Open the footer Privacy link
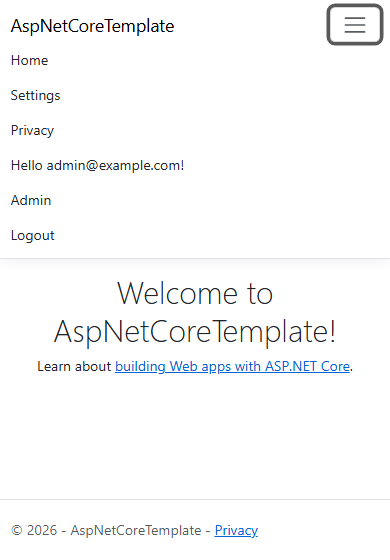 tap(236, 530)
